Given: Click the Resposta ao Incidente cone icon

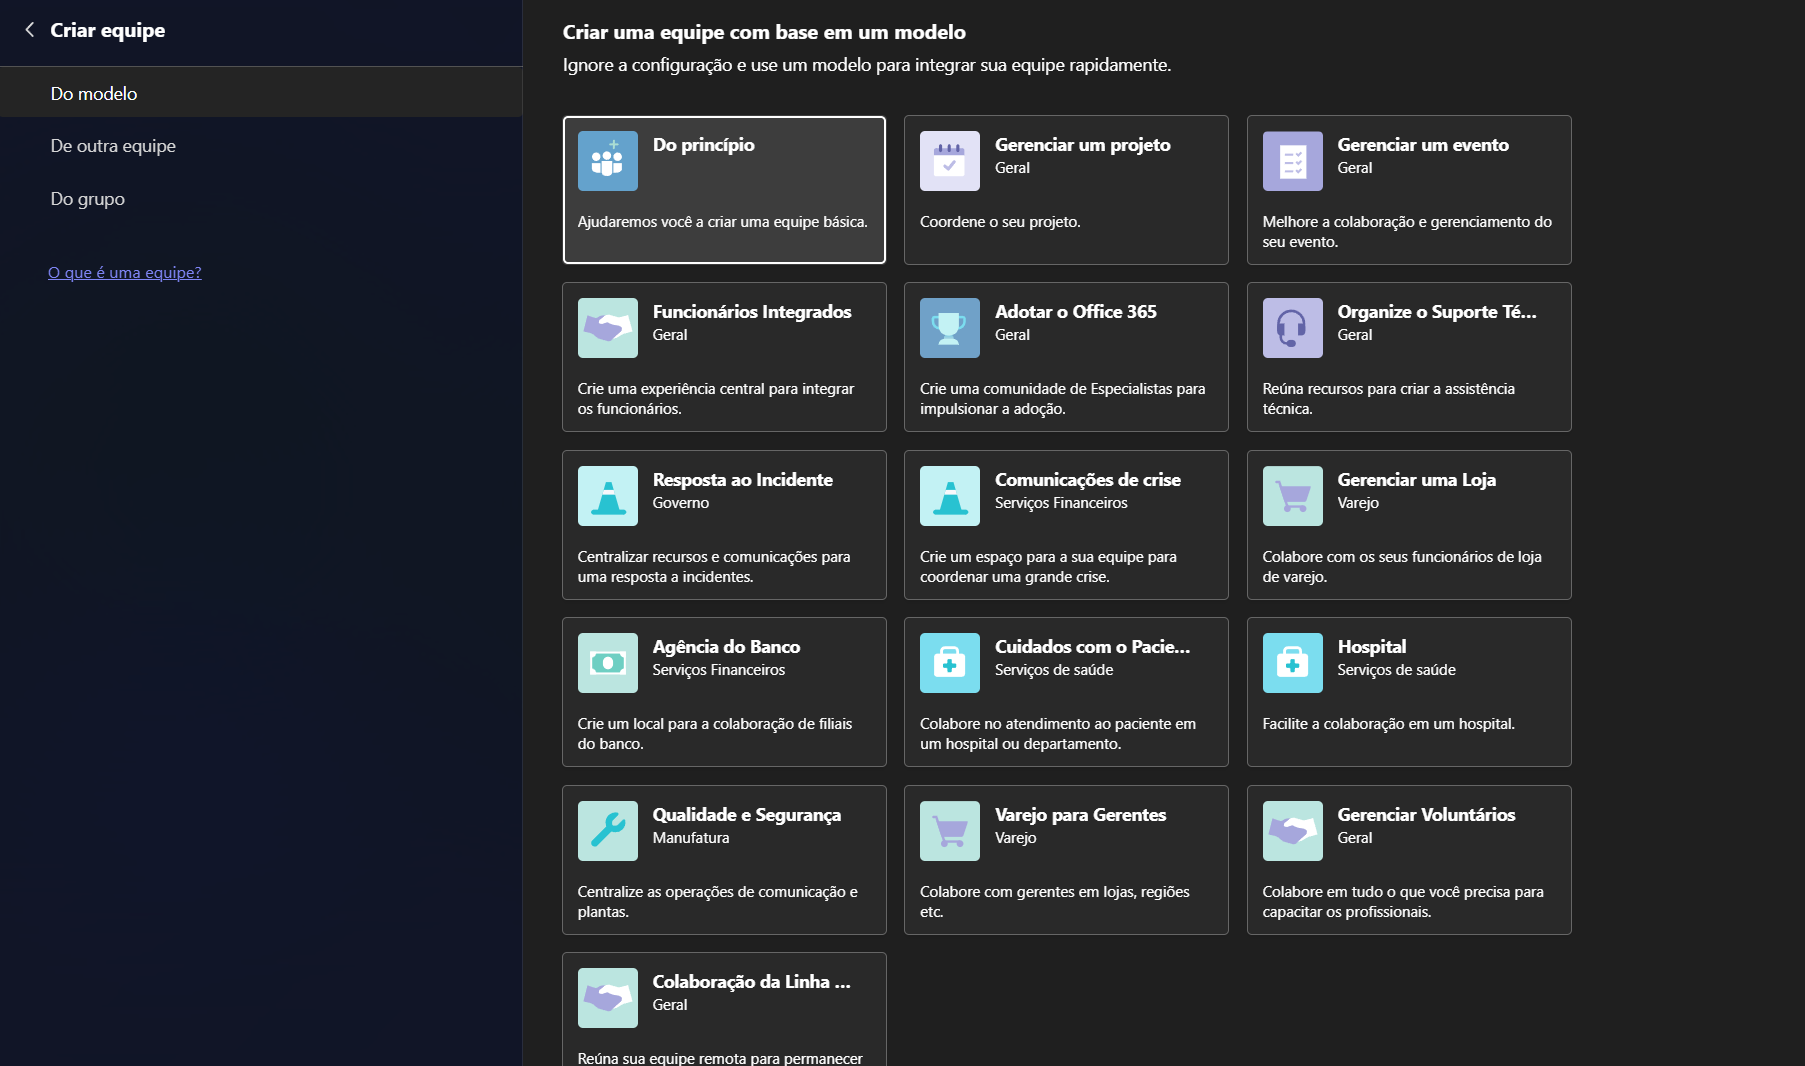Looking at the screenshot, I should [607, 496].
